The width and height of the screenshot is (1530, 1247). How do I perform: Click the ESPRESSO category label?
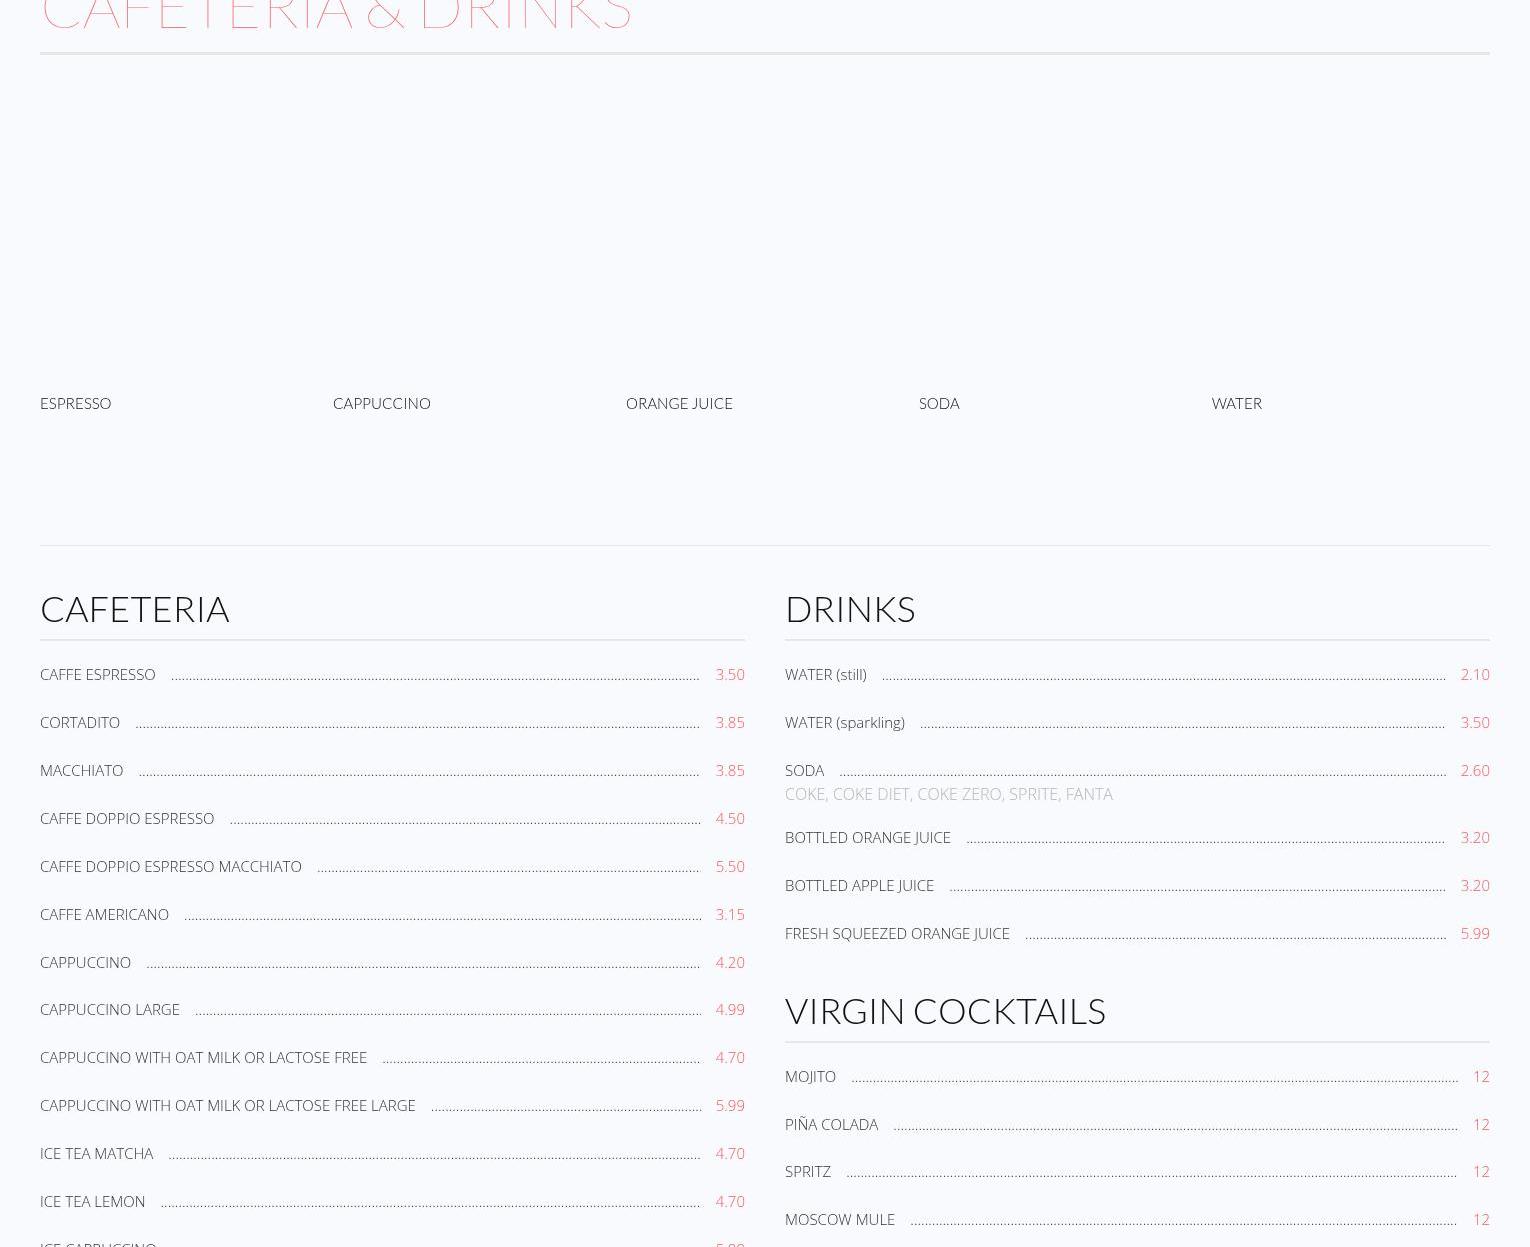coord(75,403)
